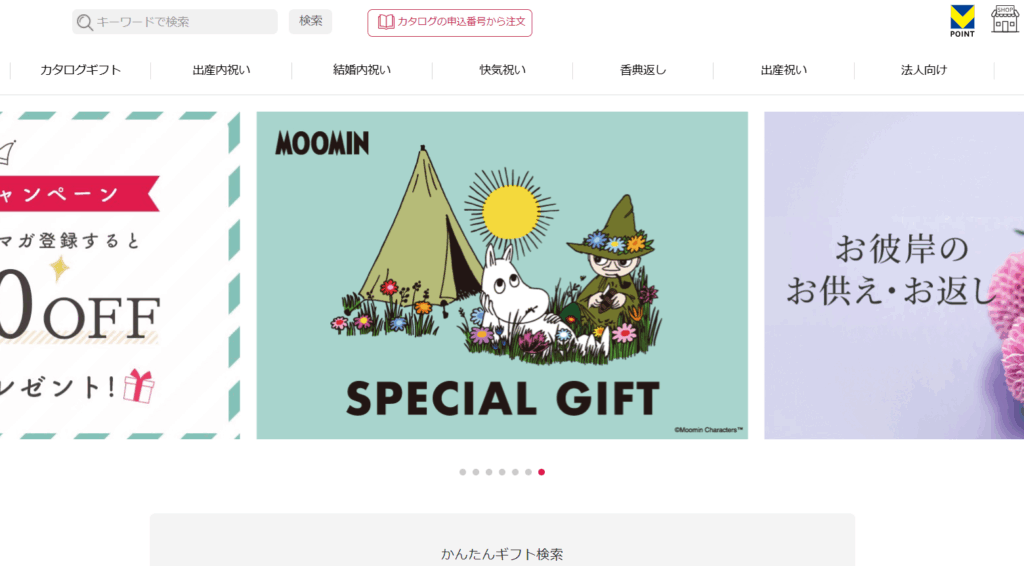Click the catalog book icon
Image resolution: width=1024 pixels, height=566 pixels.
point(386,22)
